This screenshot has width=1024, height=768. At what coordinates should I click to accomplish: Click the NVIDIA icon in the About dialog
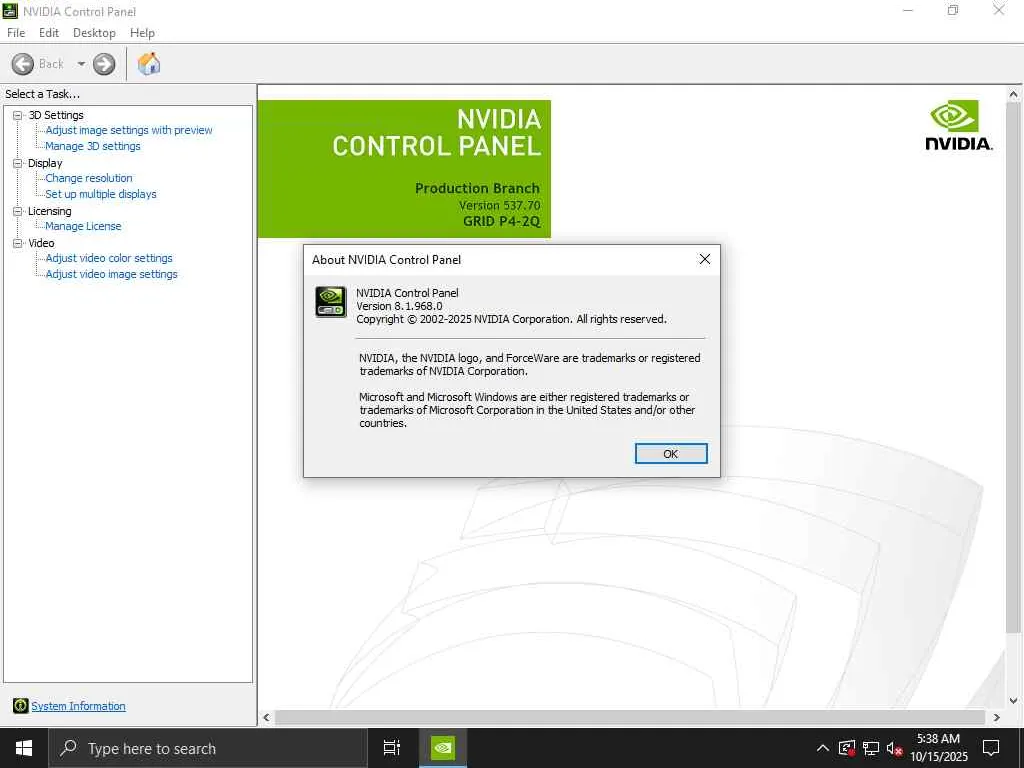click(331, 302)
